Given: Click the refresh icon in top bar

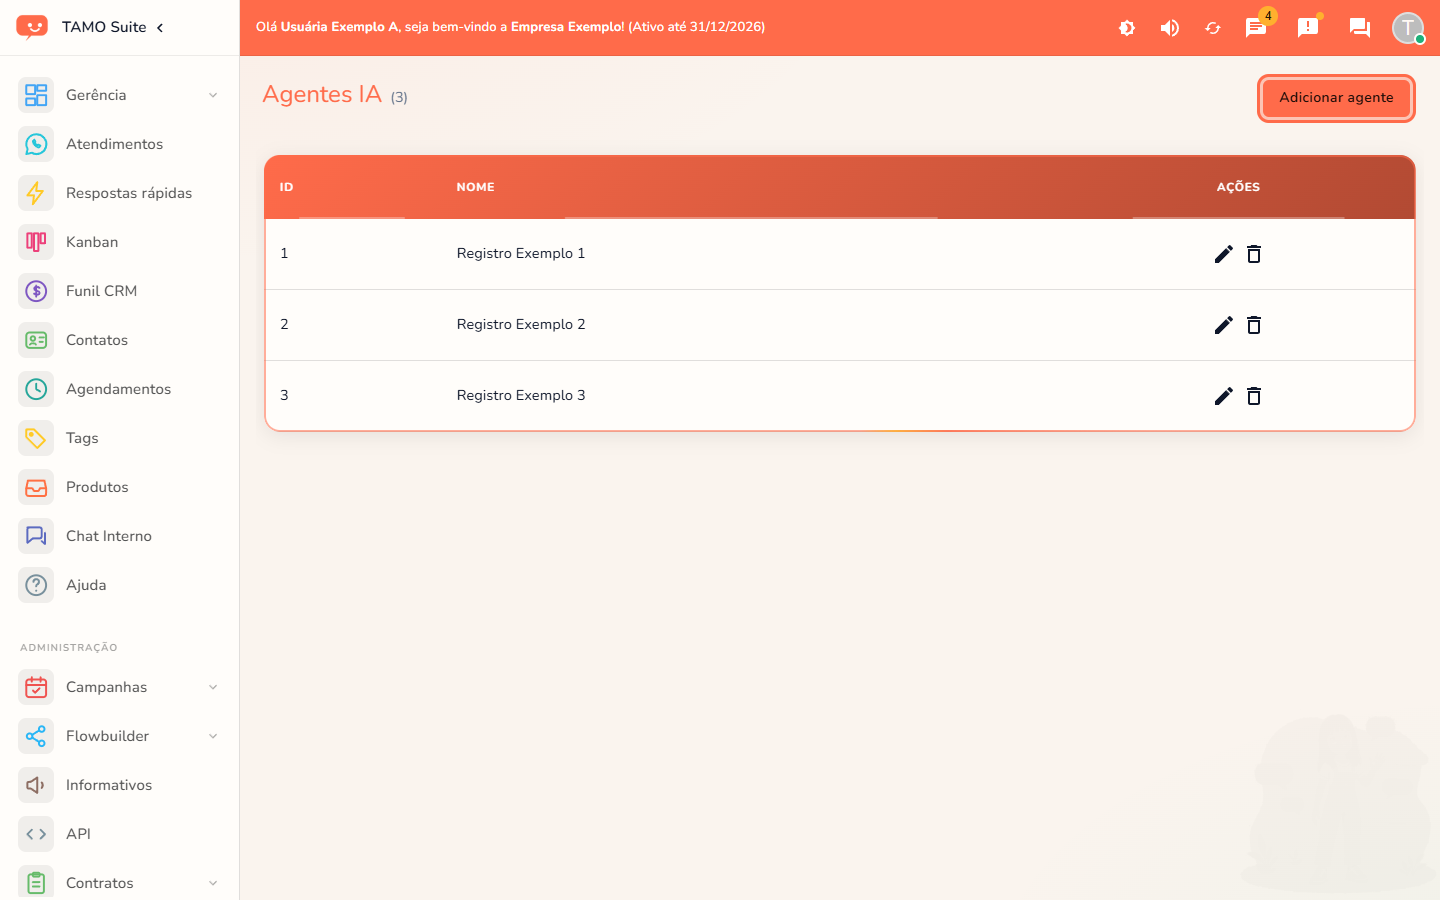Looking at the screenshot, I should pos(1213,28).
